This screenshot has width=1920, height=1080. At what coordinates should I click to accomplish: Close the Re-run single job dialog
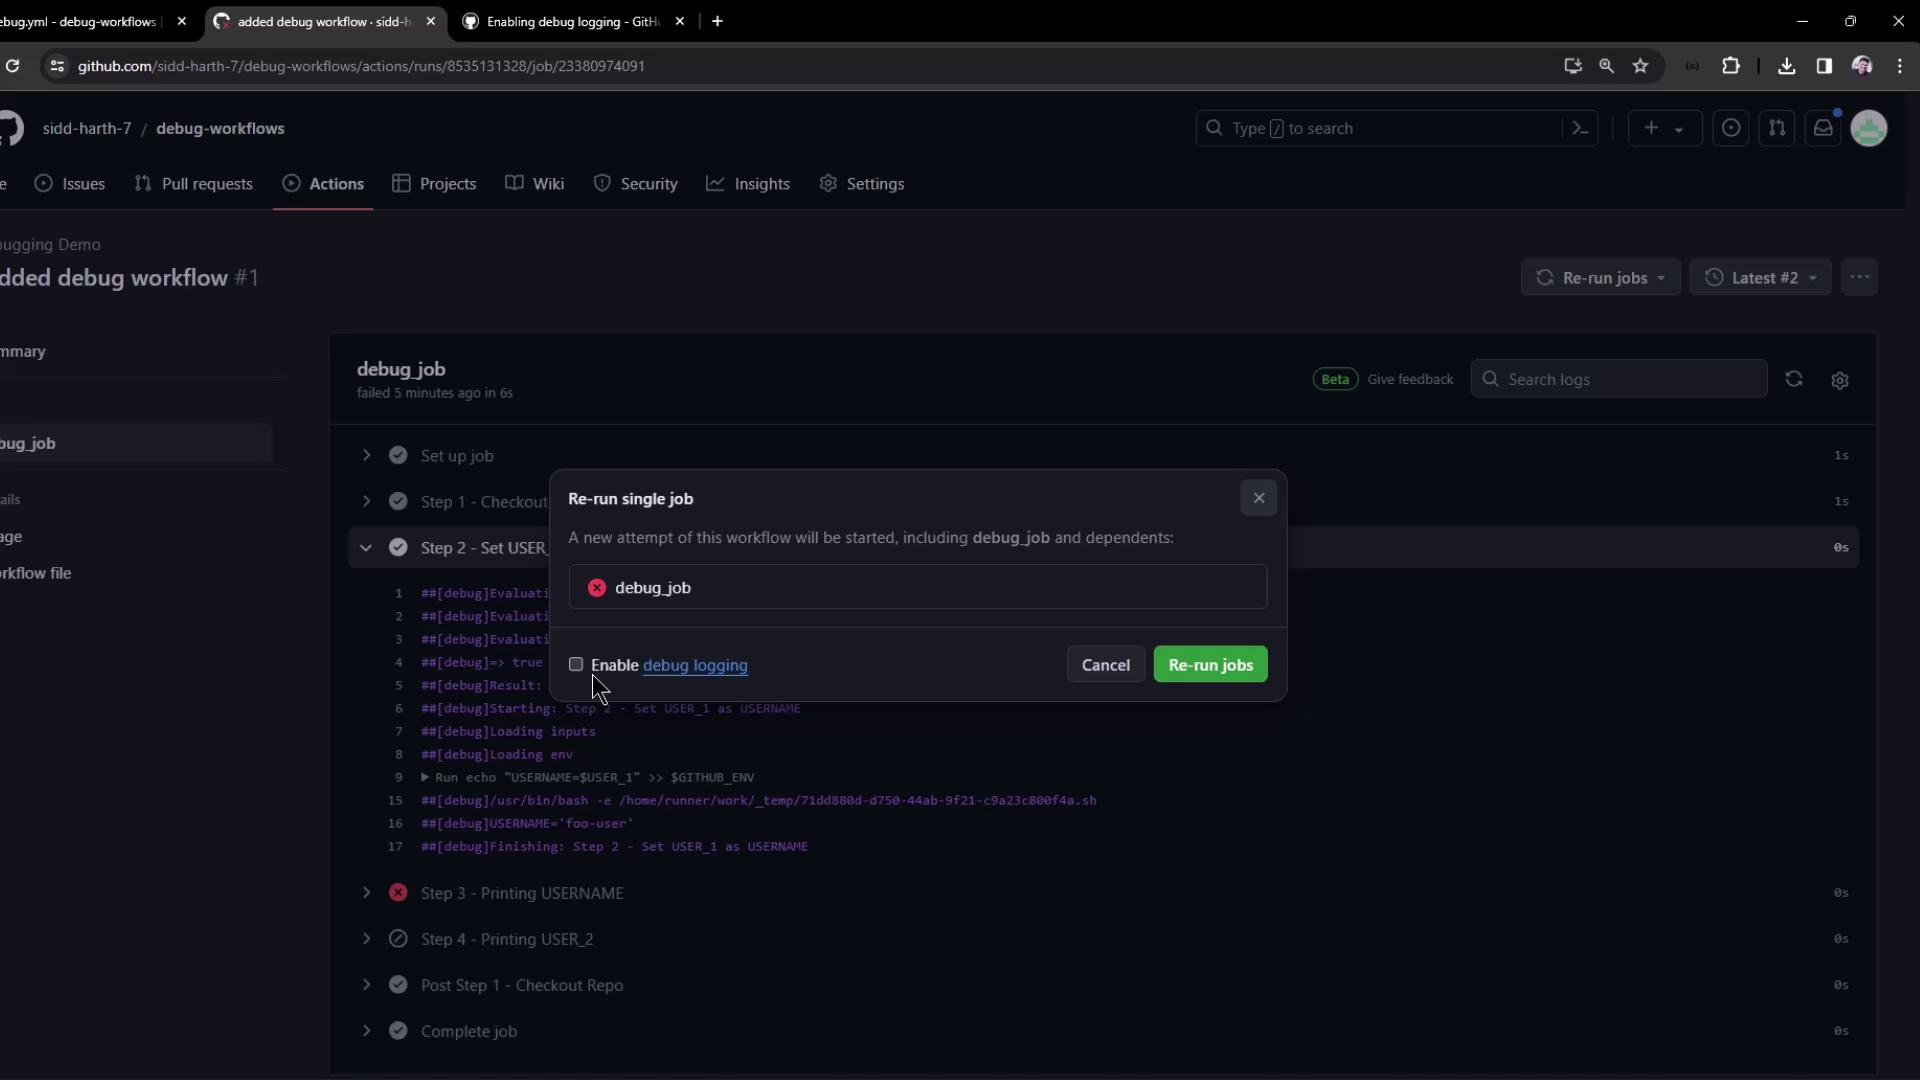click(1258, 498)
